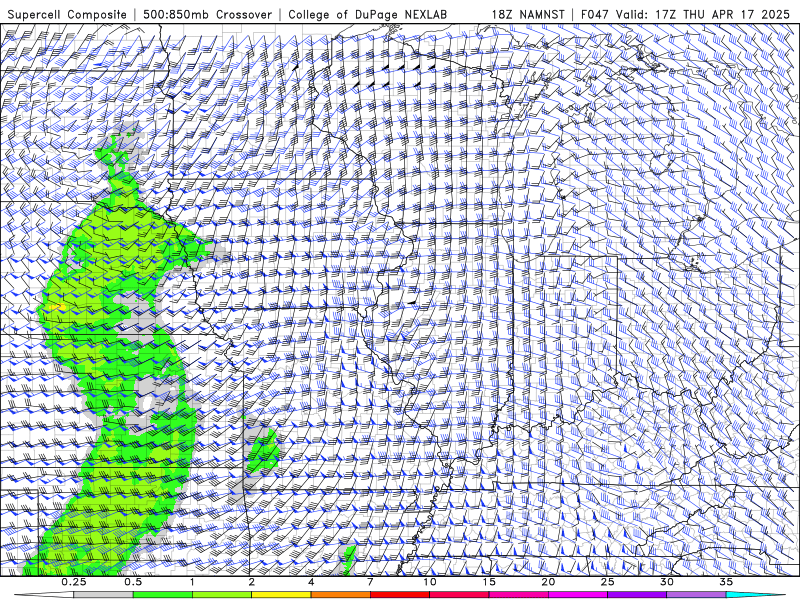800x600 pixels.
Task: Click the 'F047' forecast hour label
Action: coord(595,15)
